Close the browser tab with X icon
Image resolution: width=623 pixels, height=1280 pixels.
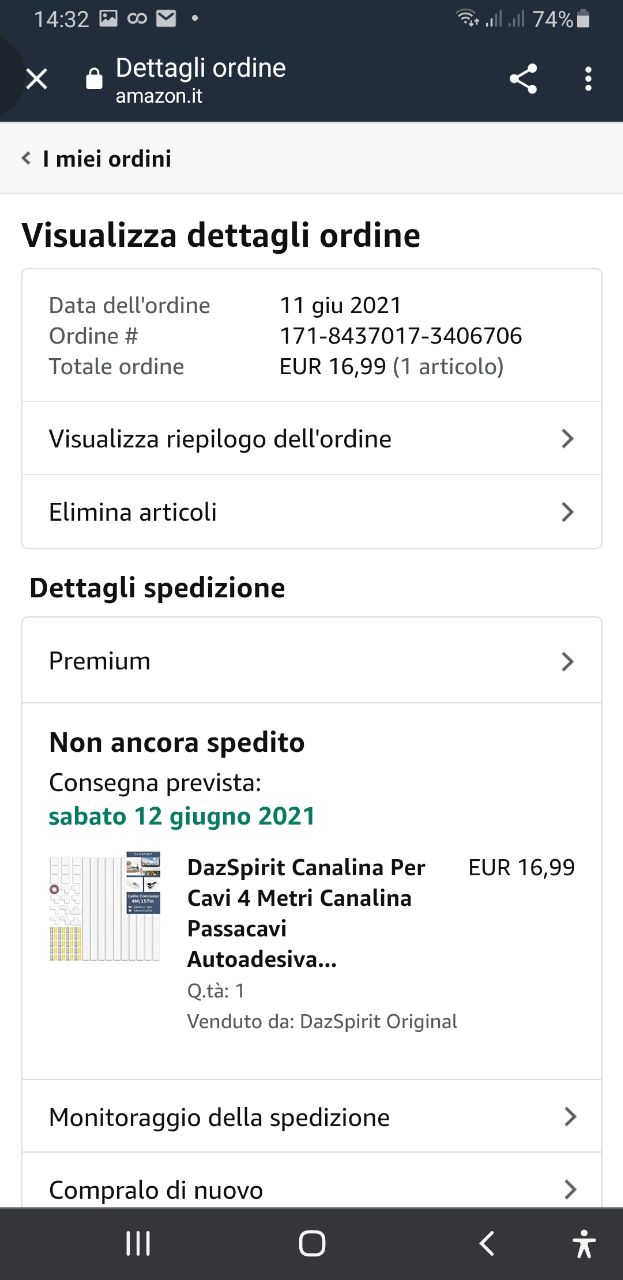point(36,79)
